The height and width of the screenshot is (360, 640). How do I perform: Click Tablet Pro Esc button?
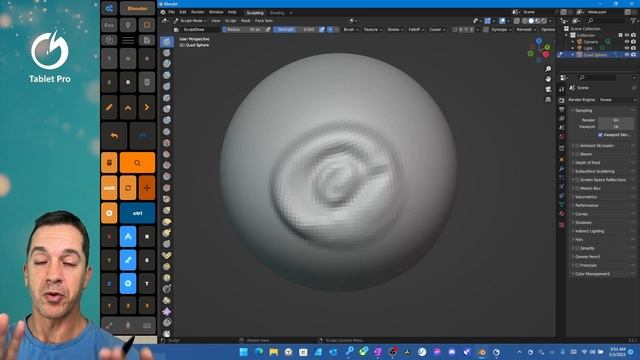coord(109,25)
